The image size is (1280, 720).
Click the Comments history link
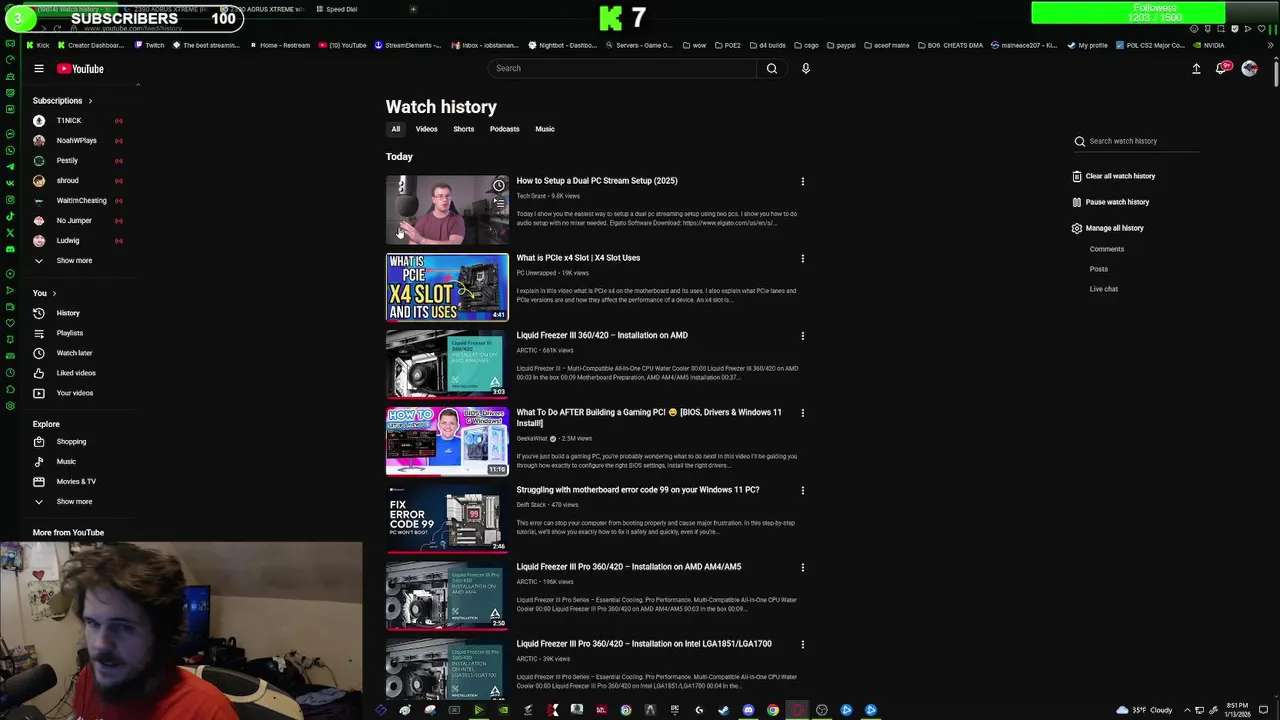pos(1107,249)
